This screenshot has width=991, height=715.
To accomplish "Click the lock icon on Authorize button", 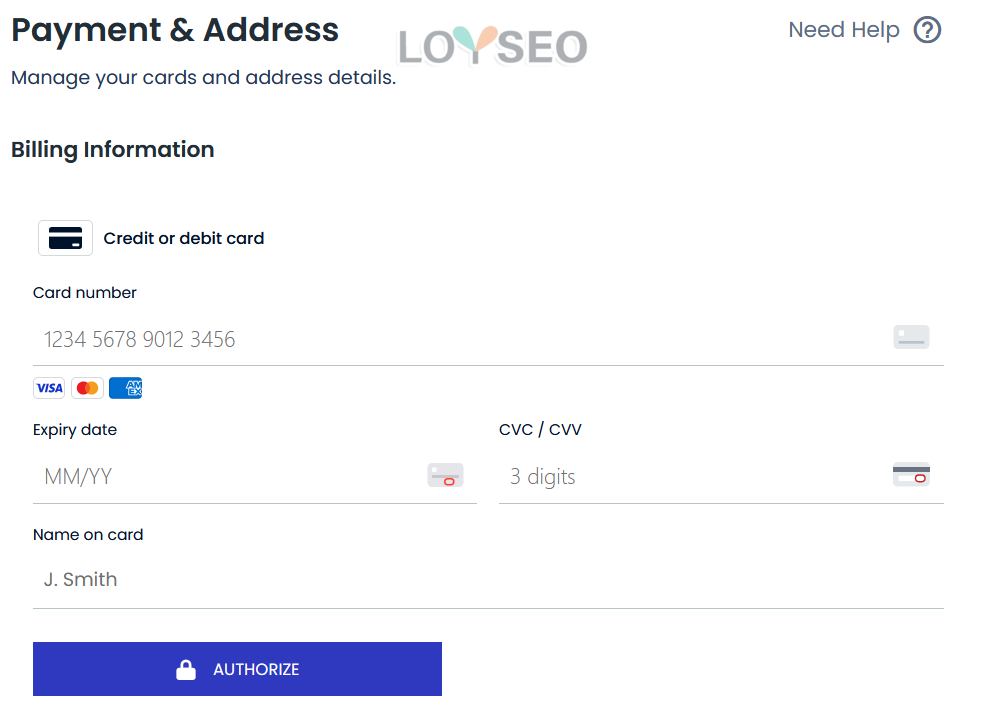I will 186,670.
